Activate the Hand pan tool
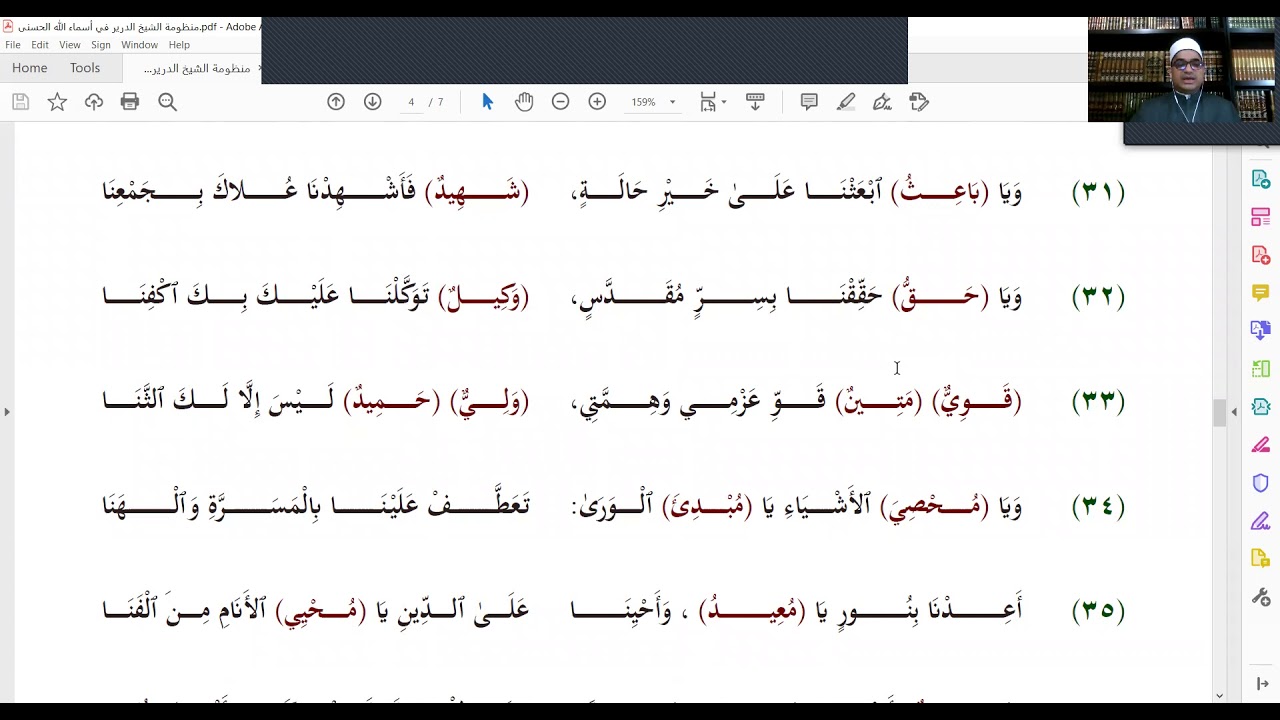The image size is (1280, 720). click(x=524, y=102)
